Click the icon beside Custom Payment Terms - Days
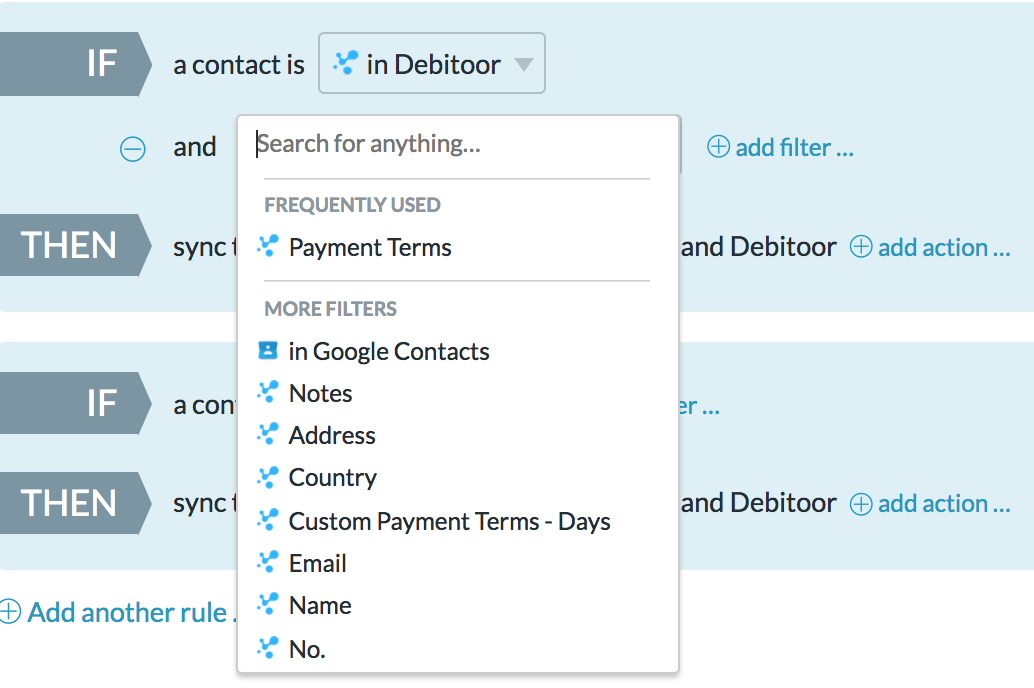This screenshot has height=688, width=1034. 268,520
